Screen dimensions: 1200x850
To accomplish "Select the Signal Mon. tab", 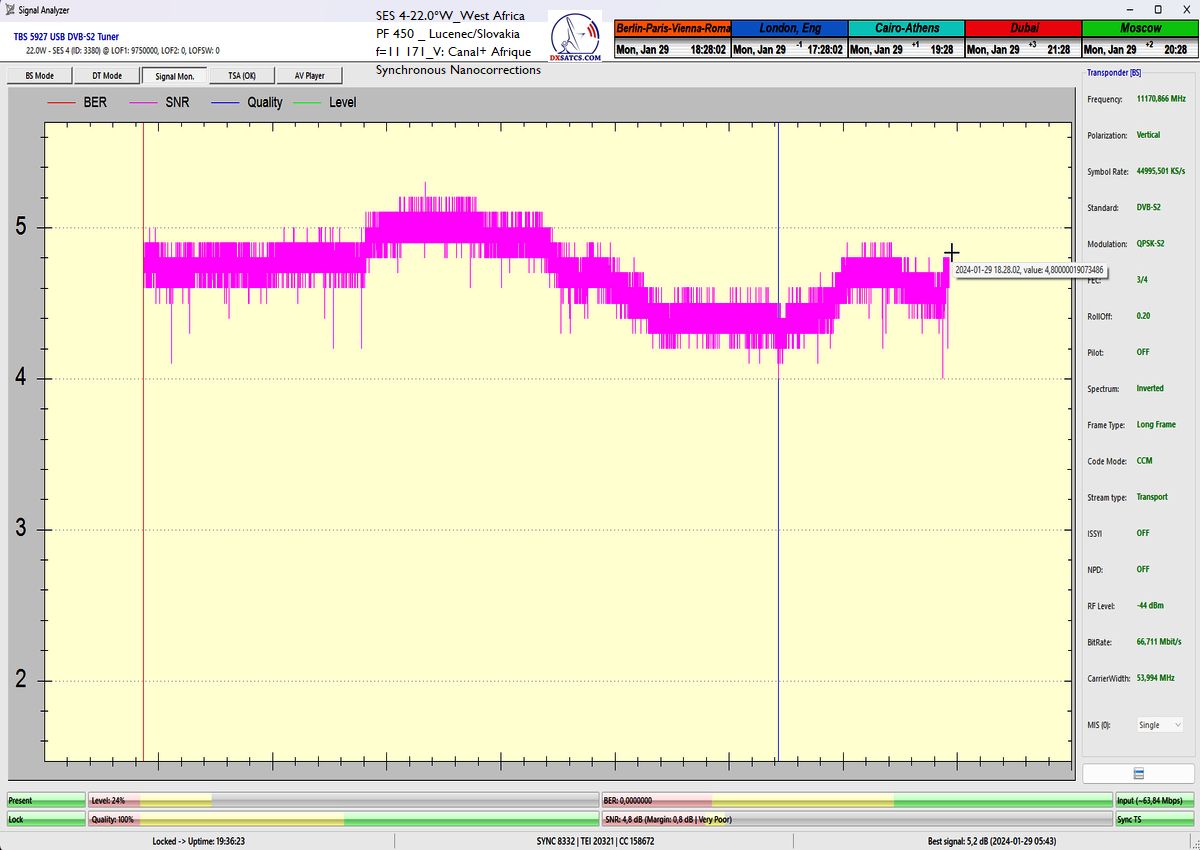I will tap(174, 76).
